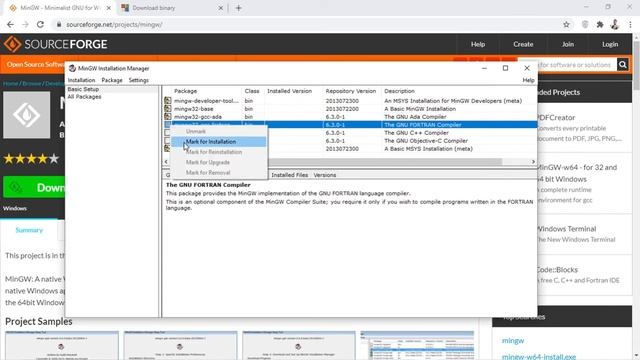Viewport: 640px width, 360px height.
Task: Click the SourceForge search magnifier icon
Action: point(622,64)
